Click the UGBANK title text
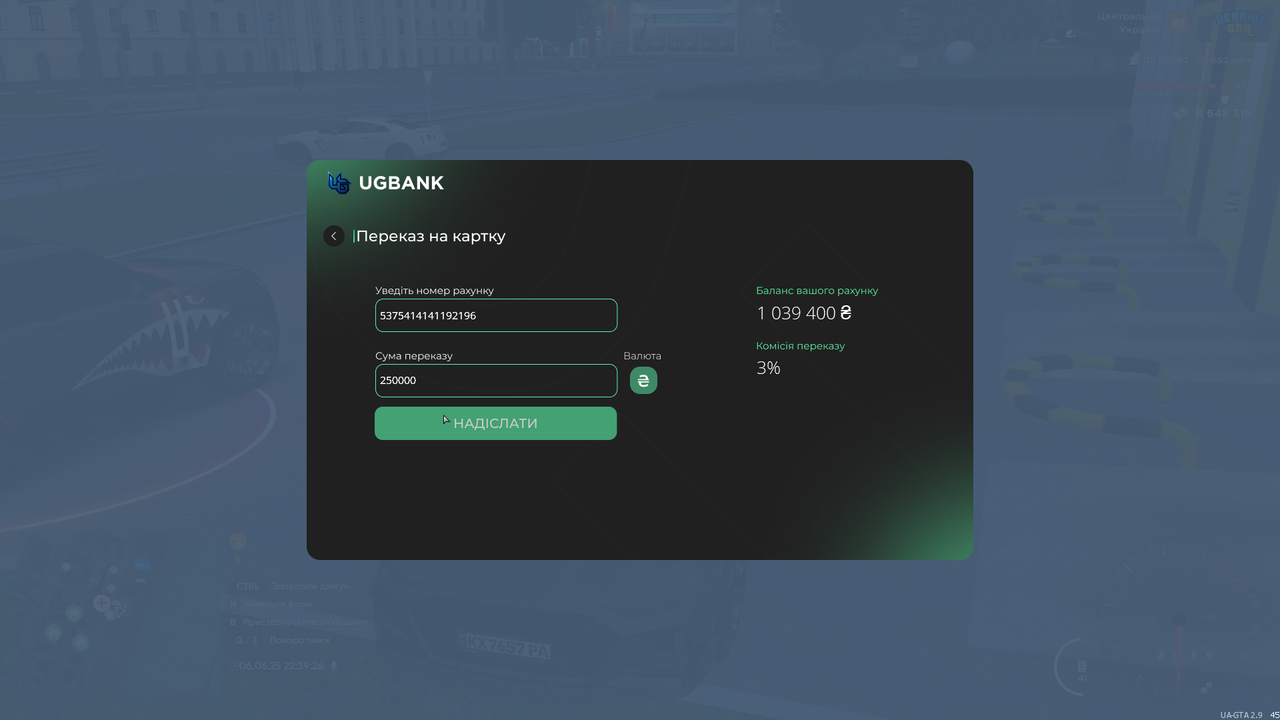Image resolution: width=1280 pixels, height=720 pixels. pos(401,183)
